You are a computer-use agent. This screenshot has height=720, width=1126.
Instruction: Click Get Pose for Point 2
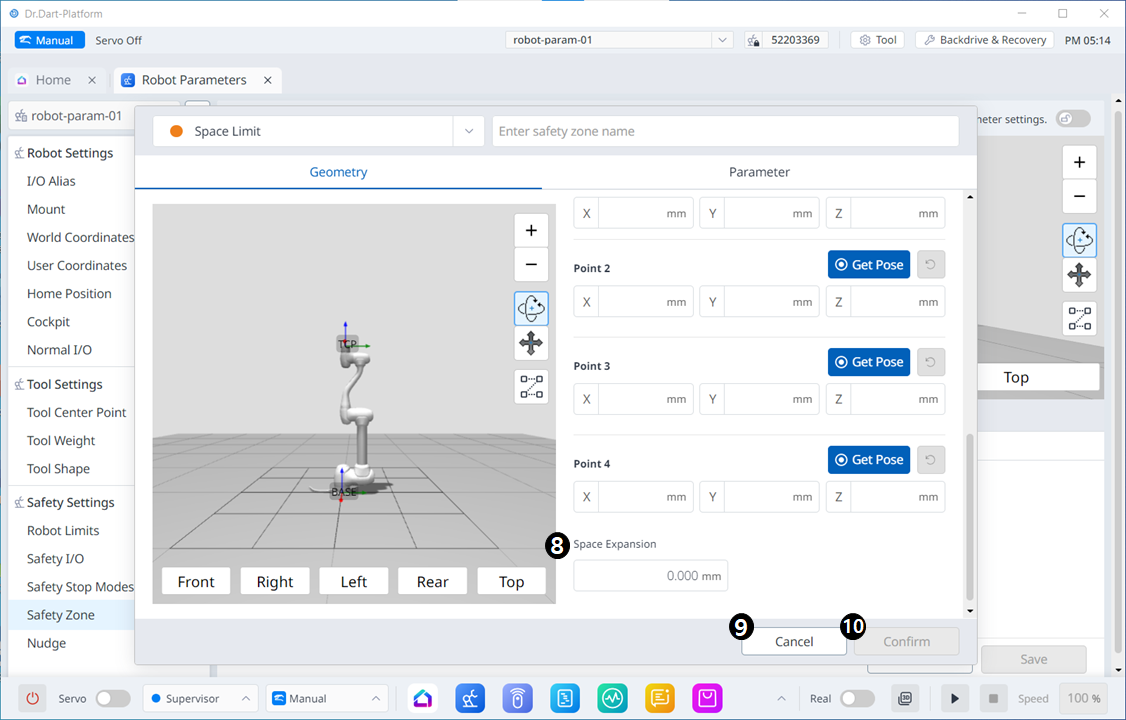click(x=868, y=265)
